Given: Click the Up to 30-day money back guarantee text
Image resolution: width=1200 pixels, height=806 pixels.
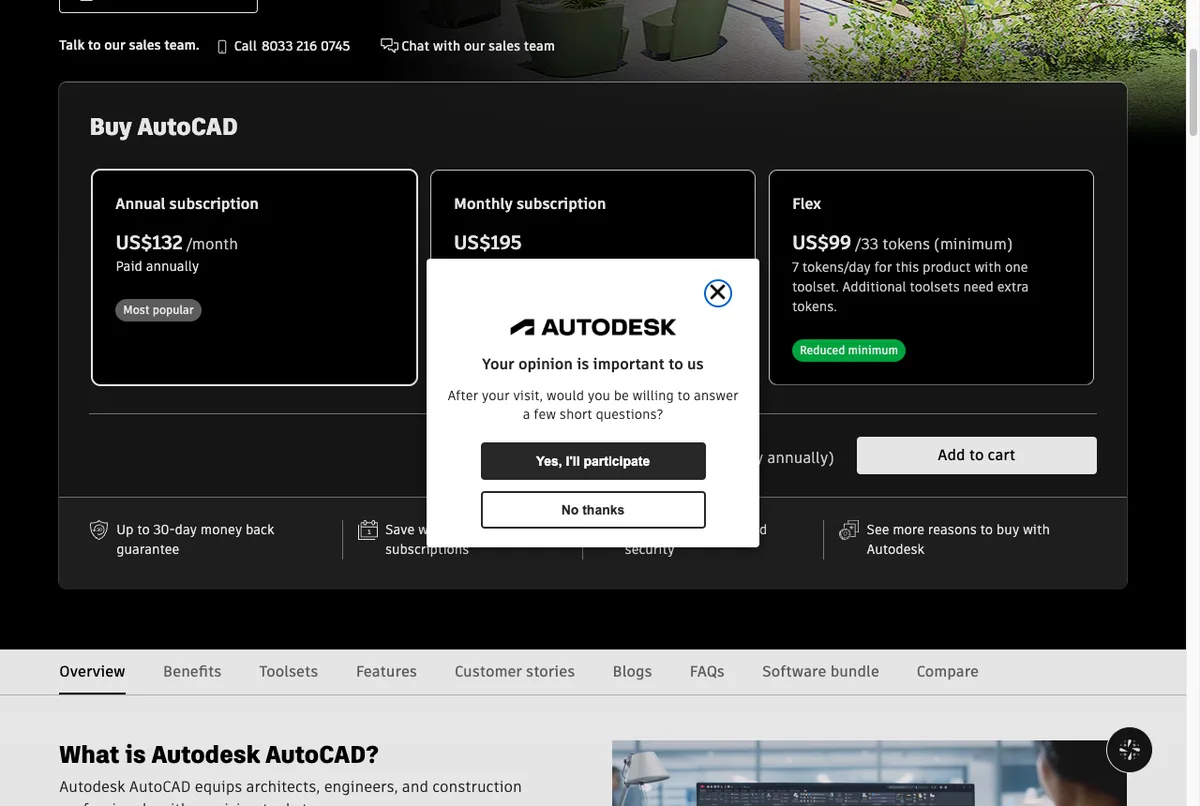Looking at the screenshot, I should [x=195, y=540].
